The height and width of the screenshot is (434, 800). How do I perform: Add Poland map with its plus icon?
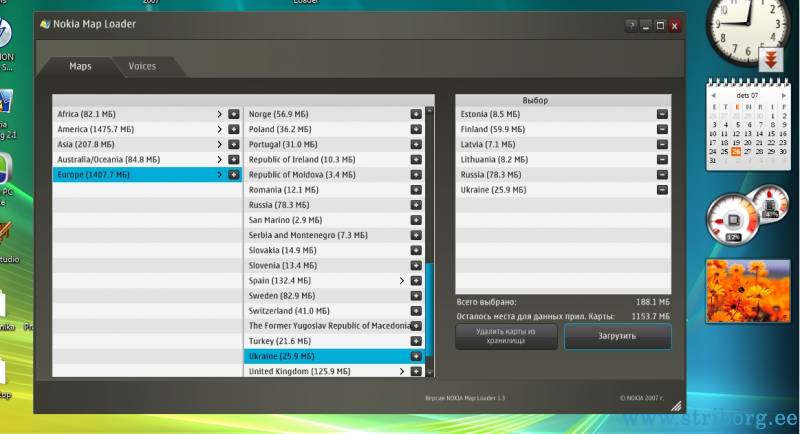tap(416, 130)
